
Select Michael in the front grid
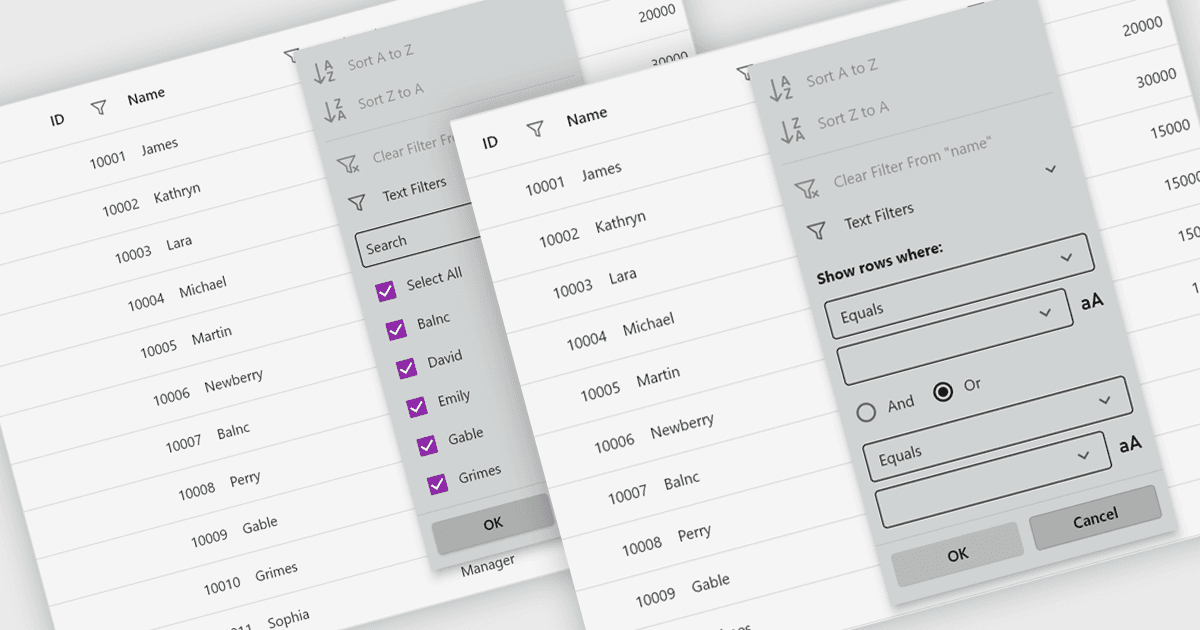[648, 326]
